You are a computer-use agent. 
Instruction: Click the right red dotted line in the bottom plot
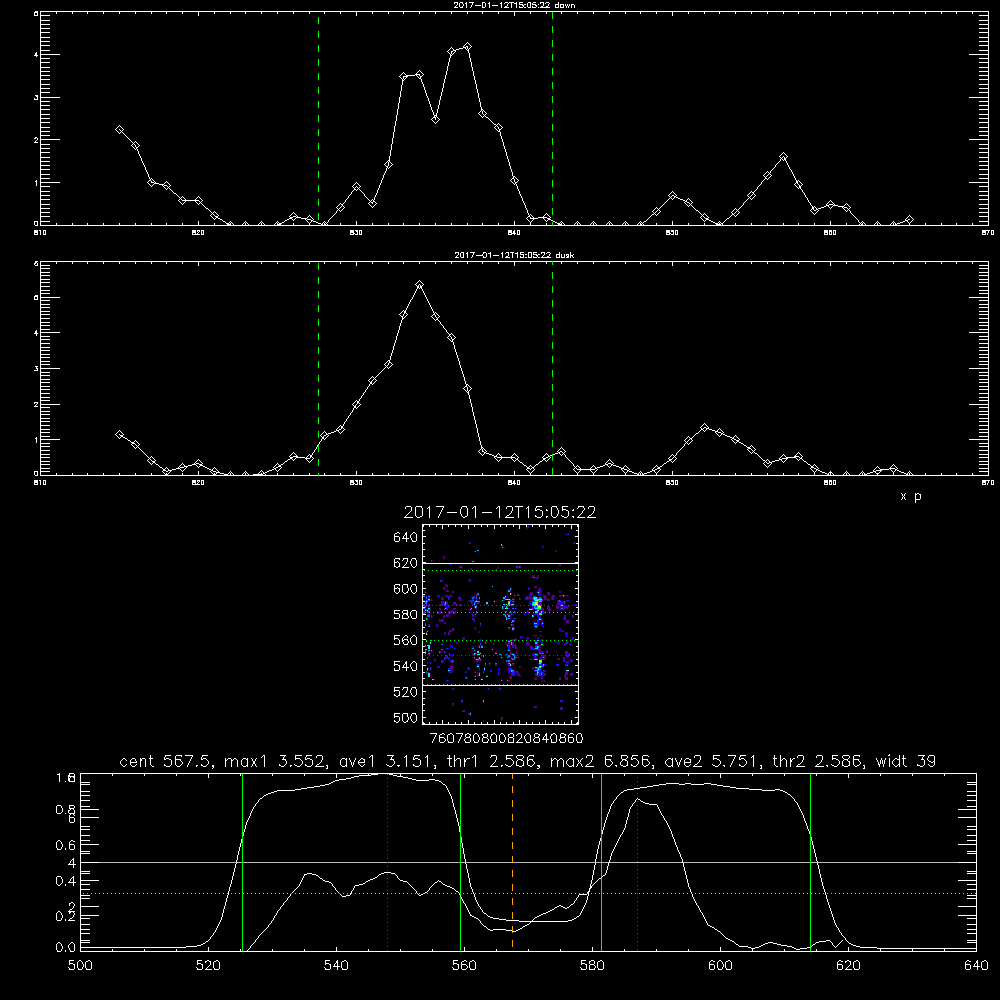pyautogui.click(x=637, y=861)
